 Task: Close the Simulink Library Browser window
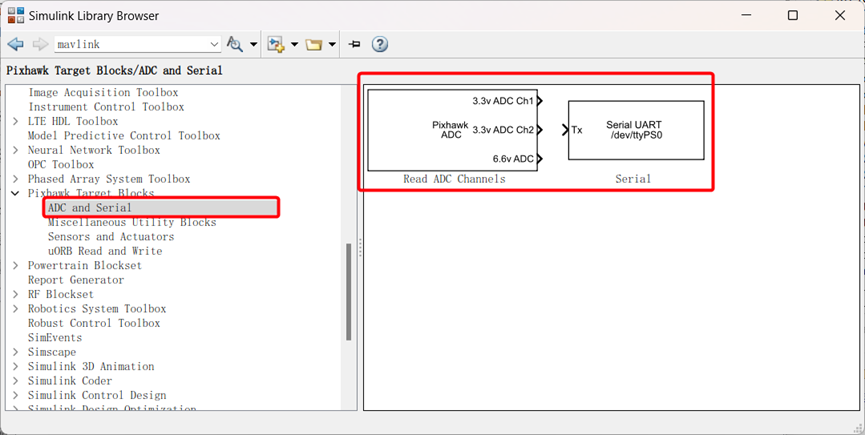(x=840, y=15)
